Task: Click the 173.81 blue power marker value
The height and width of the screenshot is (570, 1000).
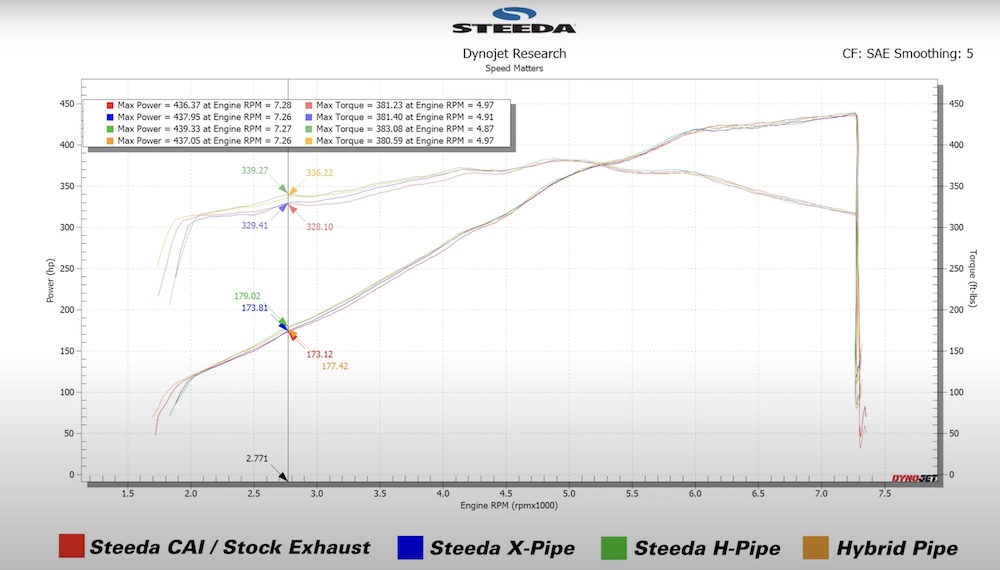Action: click(254, 308)
